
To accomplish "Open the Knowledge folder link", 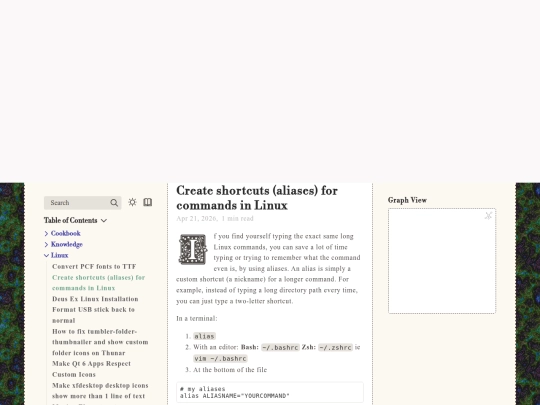I will pos(67,245).
